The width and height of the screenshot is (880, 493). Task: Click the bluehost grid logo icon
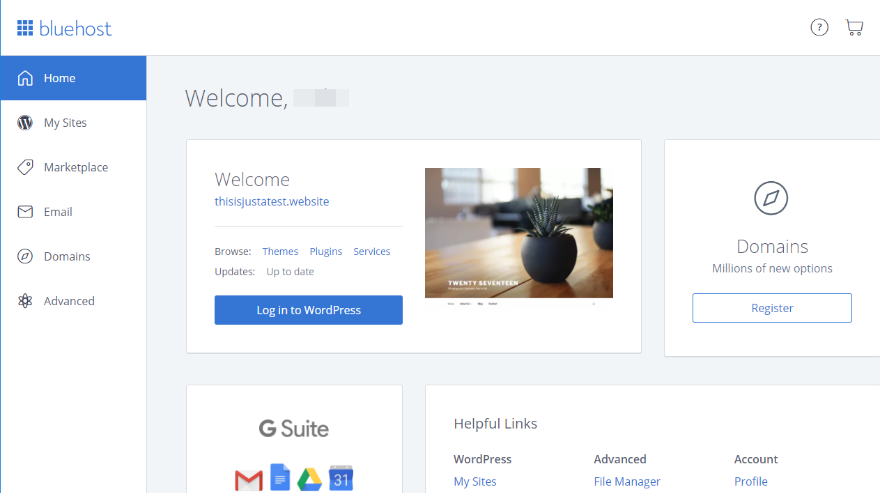(x=25, y=28)
